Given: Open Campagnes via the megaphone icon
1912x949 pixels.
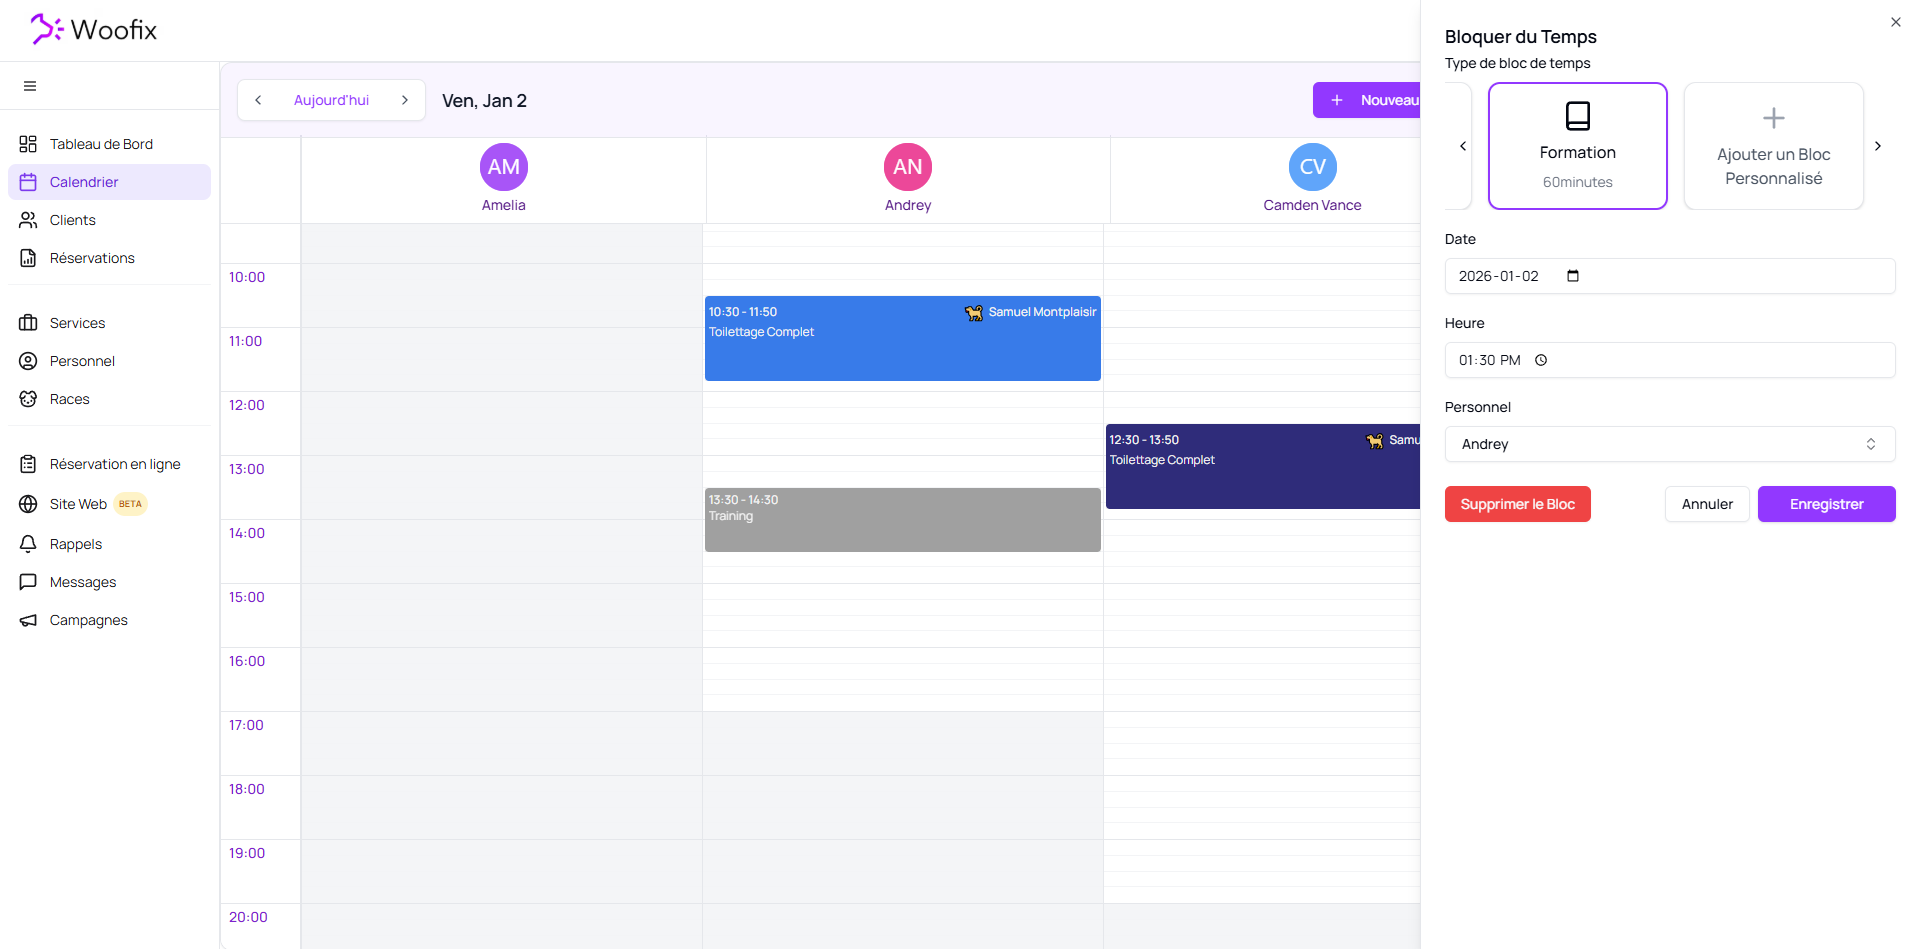Looking at the screenshot, I should pyautogui.click(x=28, y=620).
